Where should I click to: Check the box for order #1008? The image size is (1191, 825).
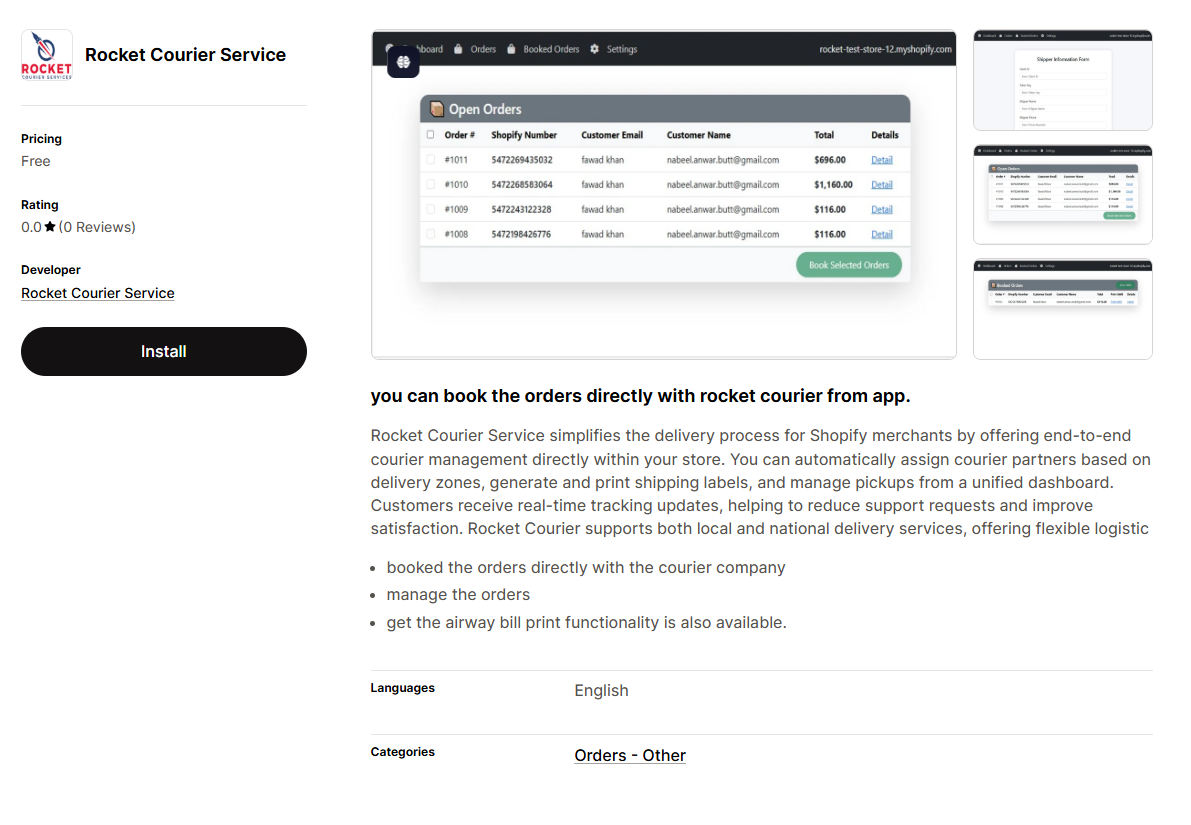tap(431, 235)
